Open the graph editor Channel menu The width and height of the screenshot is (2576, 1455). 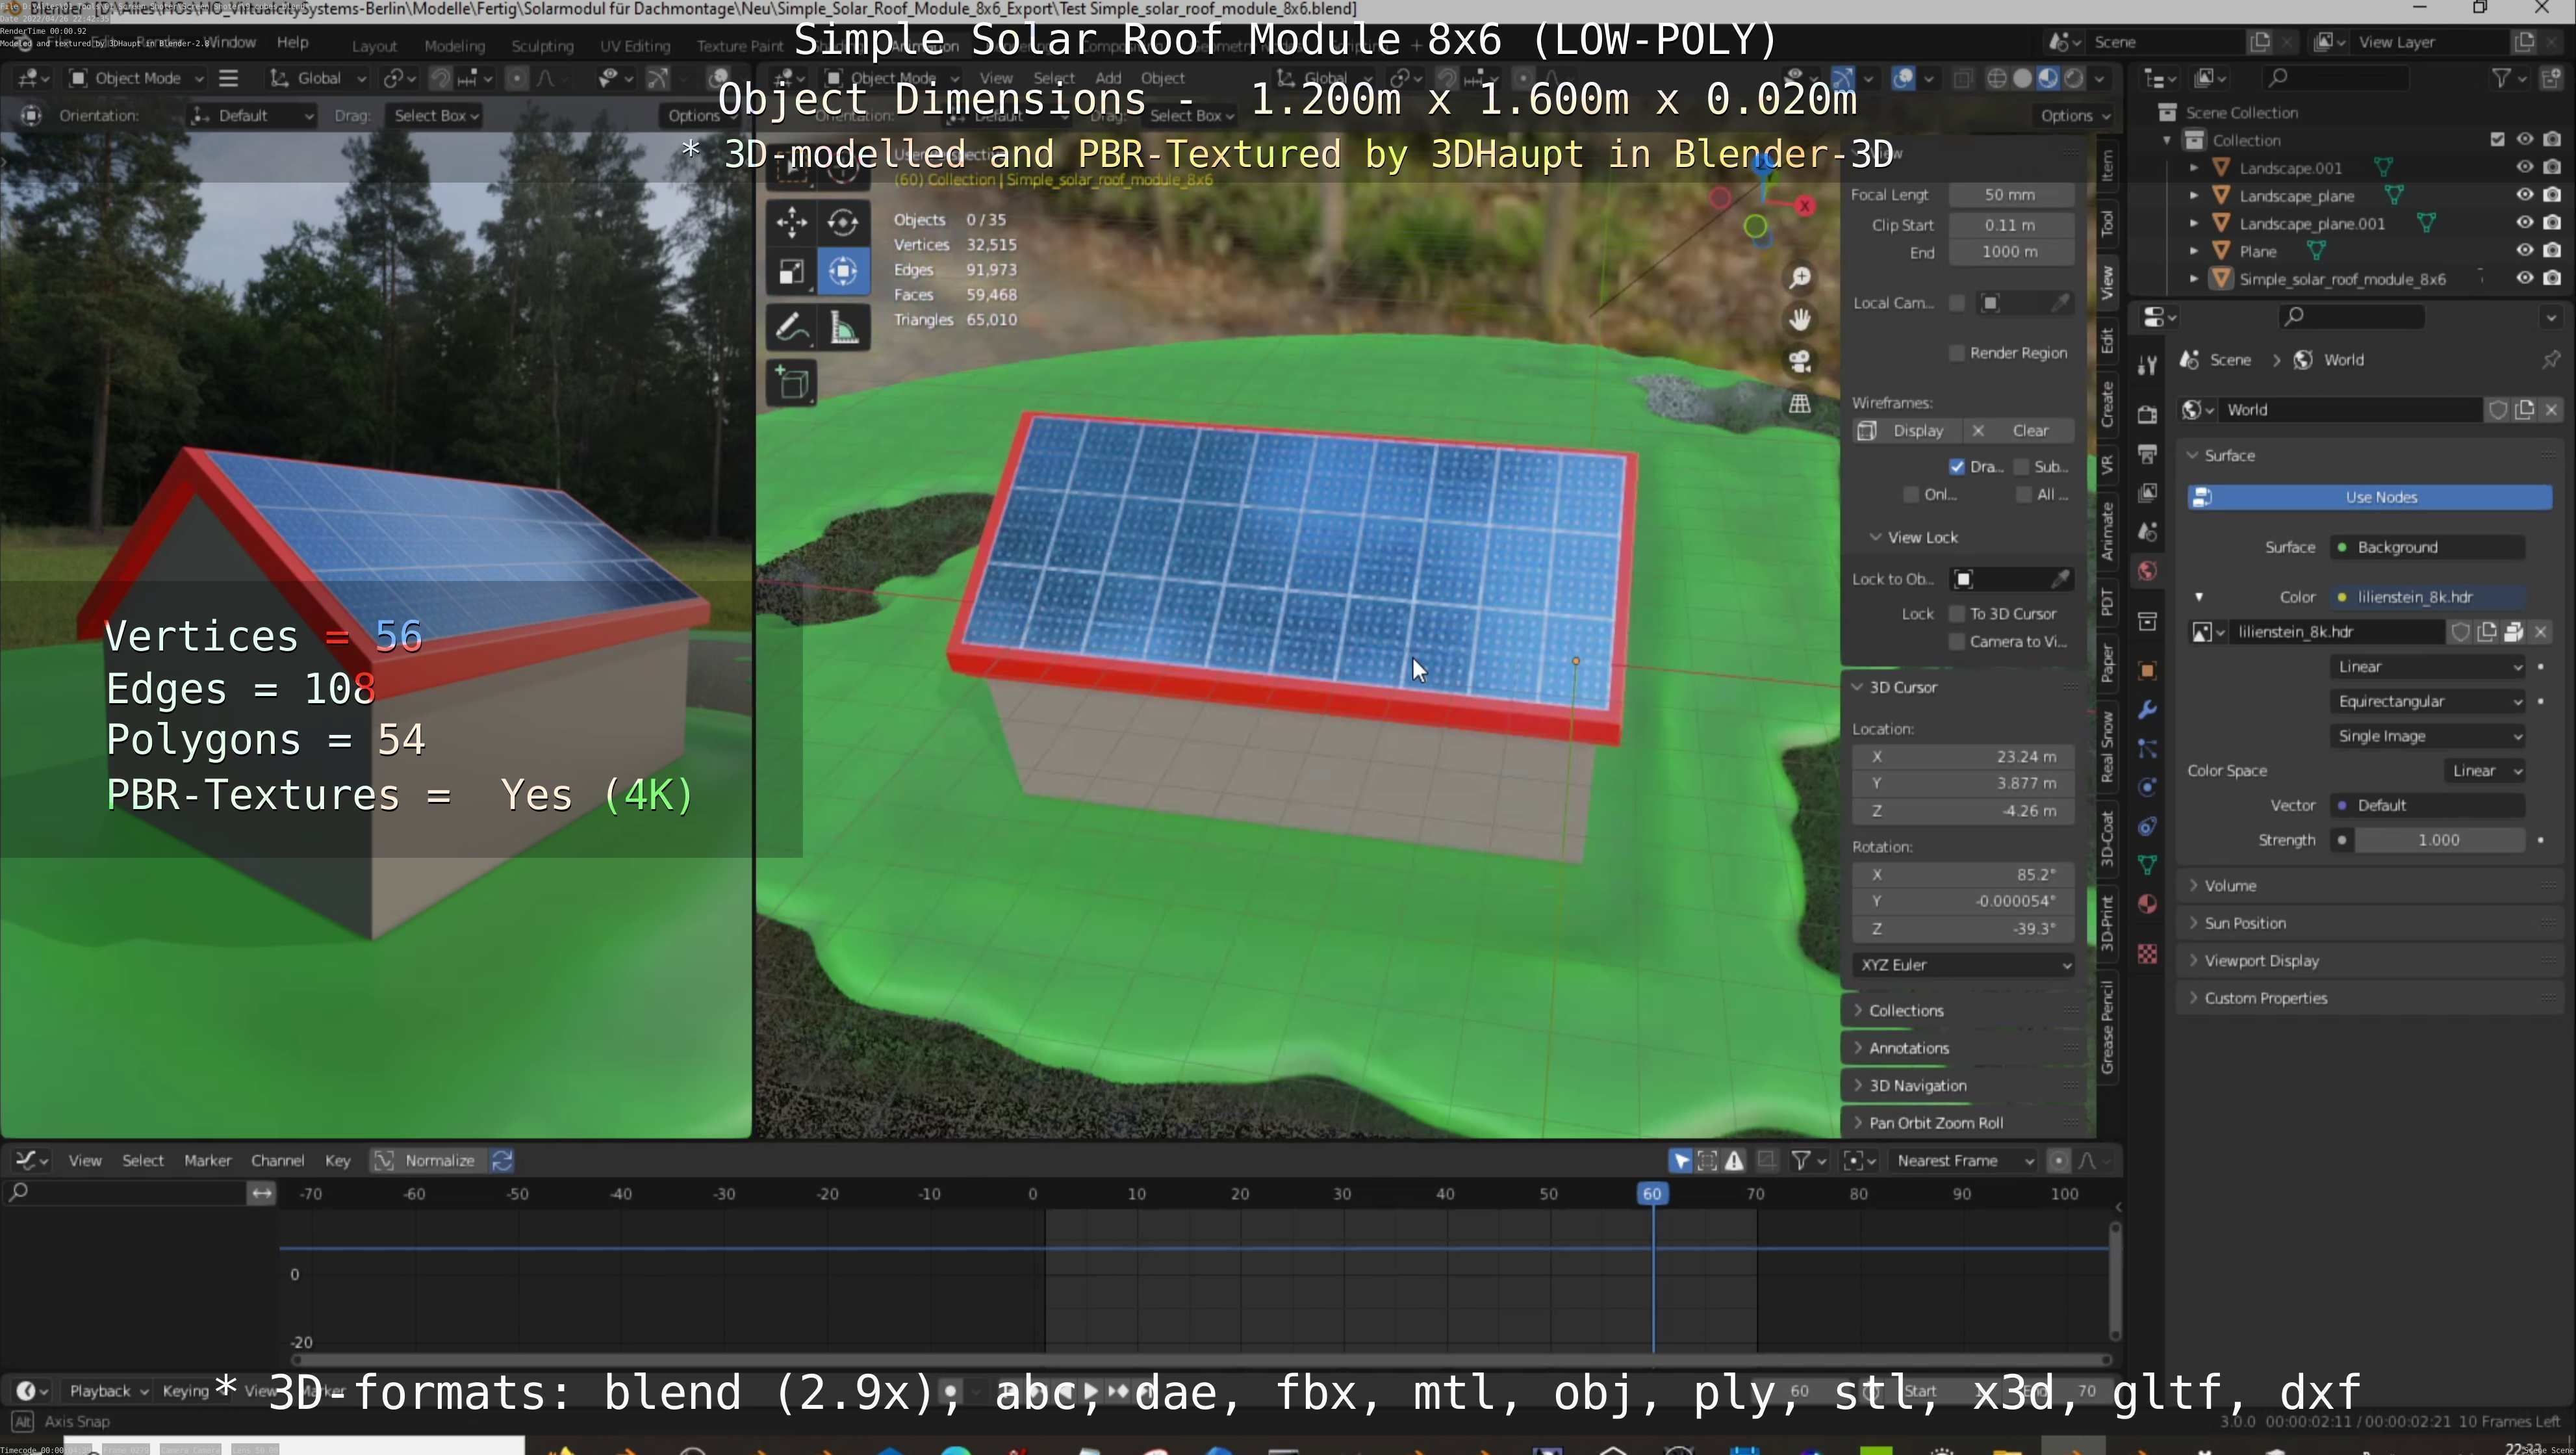(277, 1161)
